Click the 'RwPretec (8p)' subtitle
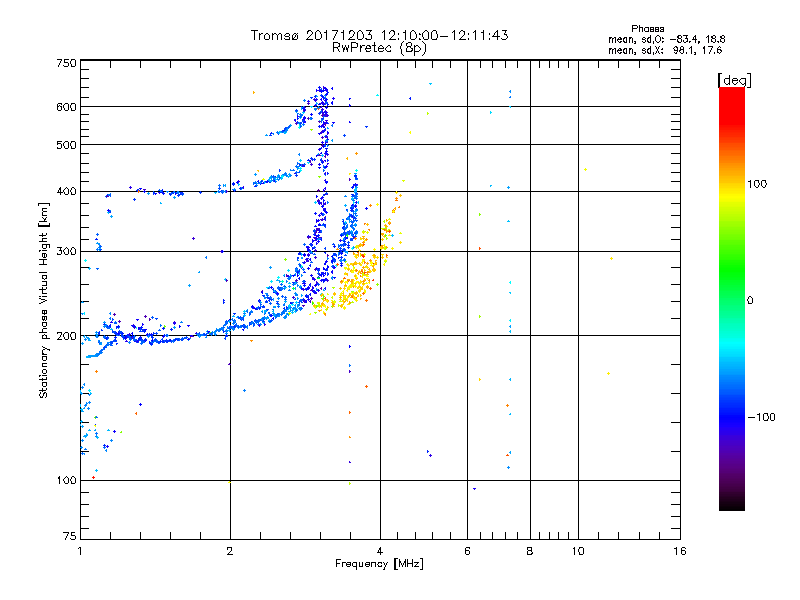The height and width of the screenshot is (600, 800). click(379, 48)
